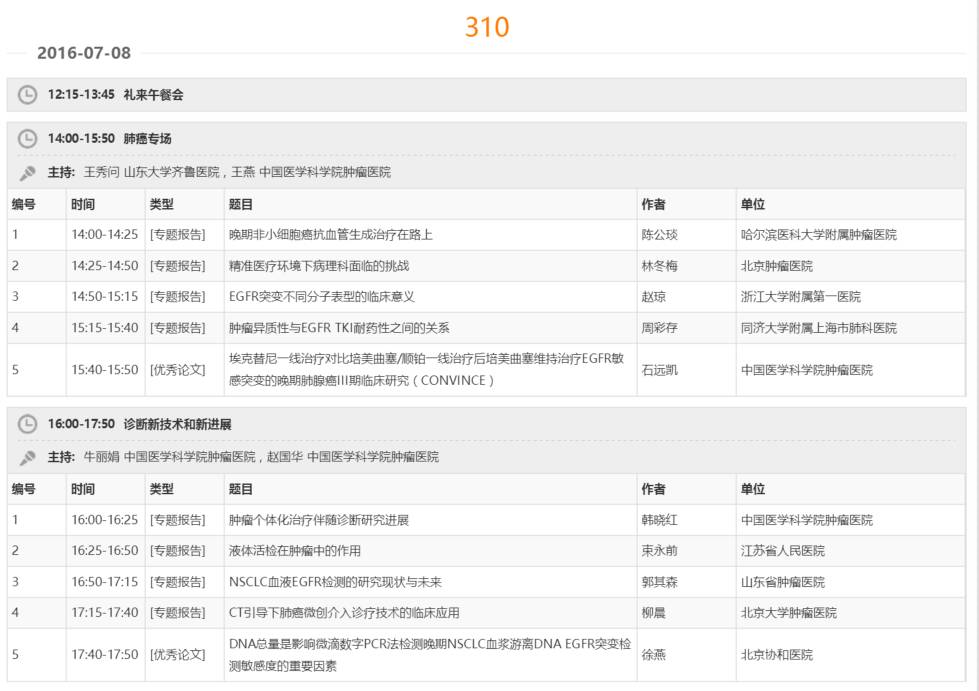Click microphone icon next to 牛丽娟 host line

tap(27, 458)
